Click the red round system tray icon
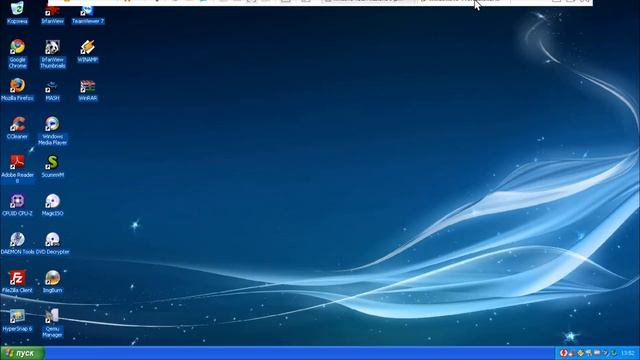Screen dimensions: 640x360 pos(564,353)
